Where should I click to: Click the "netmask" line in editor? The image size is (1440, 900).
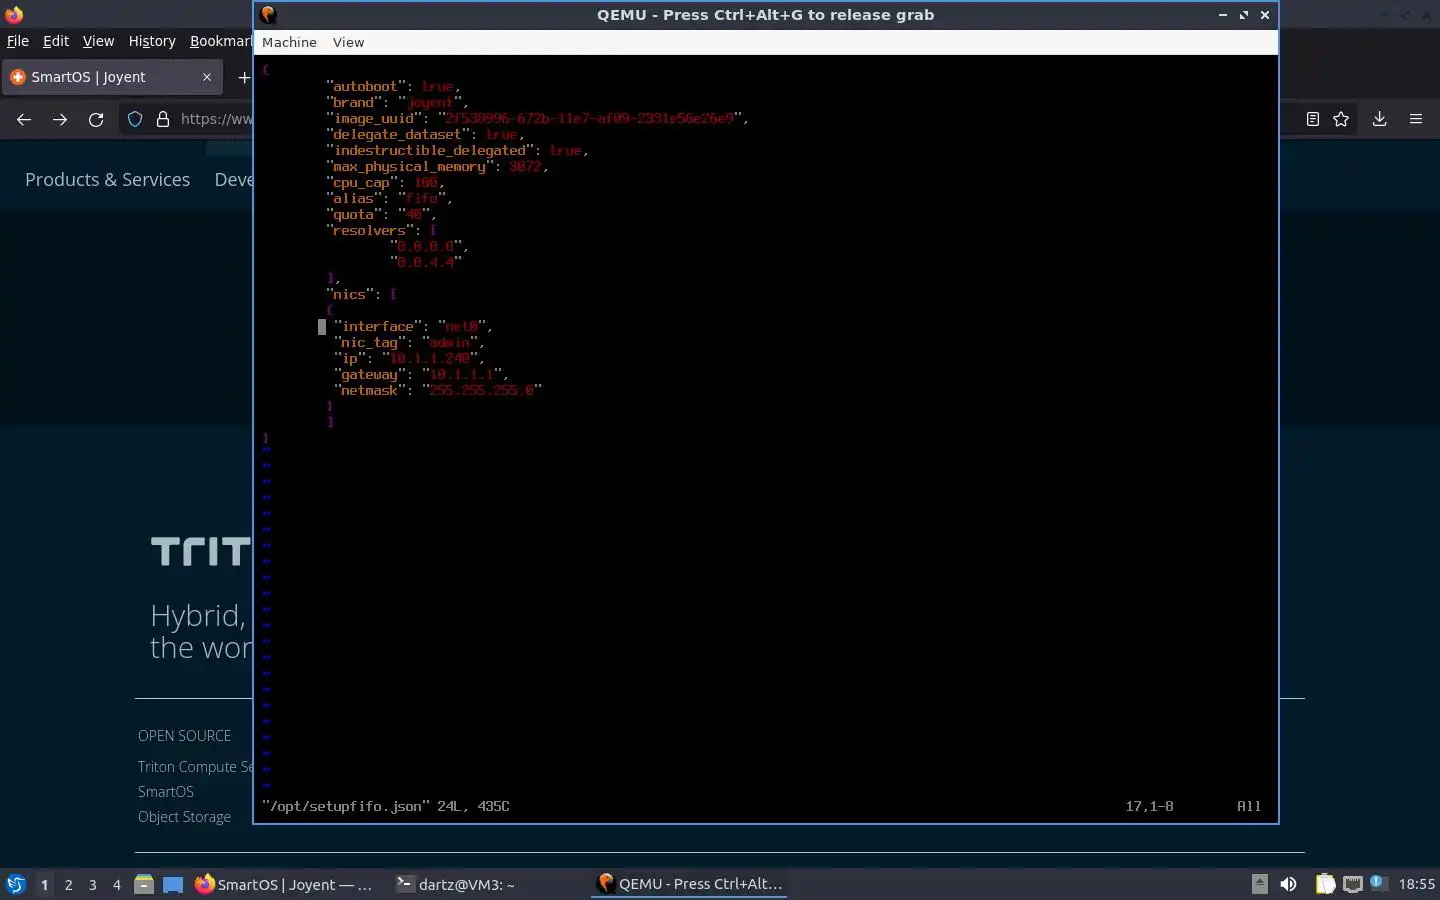tap(438, 390)
